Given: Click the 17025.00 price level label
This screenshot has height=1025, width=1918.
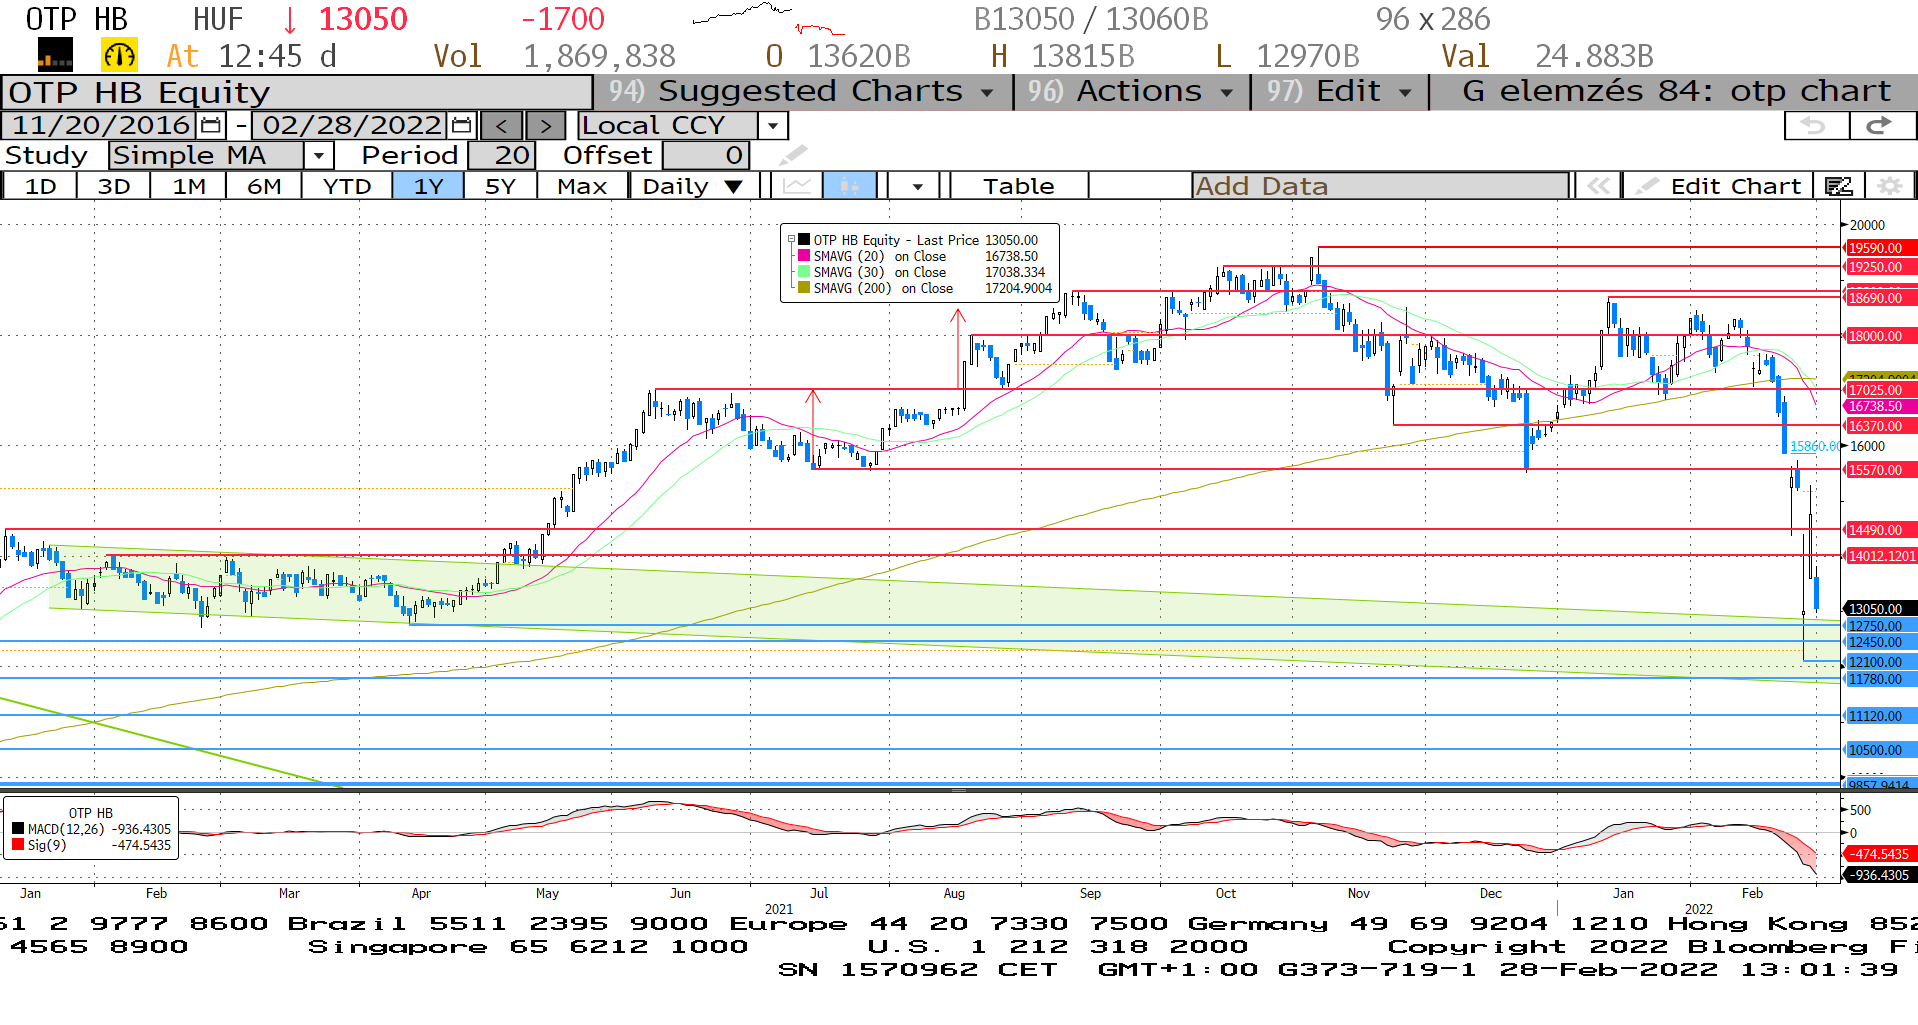Looking at the screenshot, I should point(1880,390).
